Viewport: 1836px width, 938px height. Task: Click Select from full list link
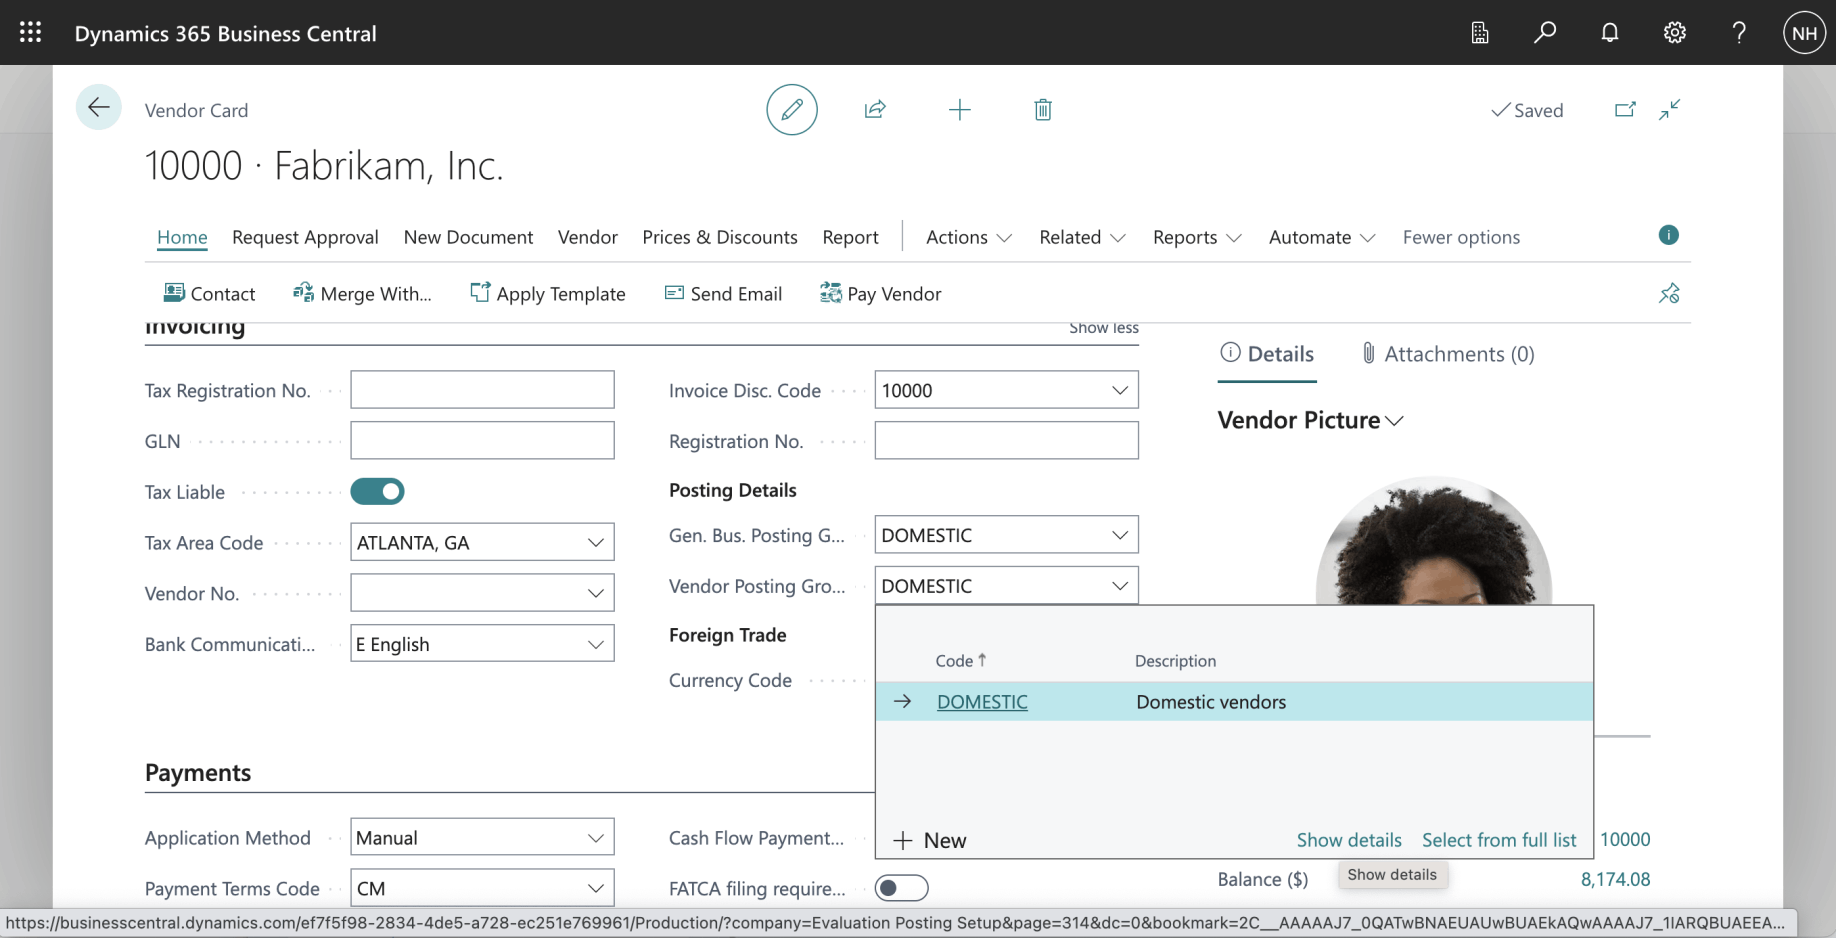coord(1498,840)
